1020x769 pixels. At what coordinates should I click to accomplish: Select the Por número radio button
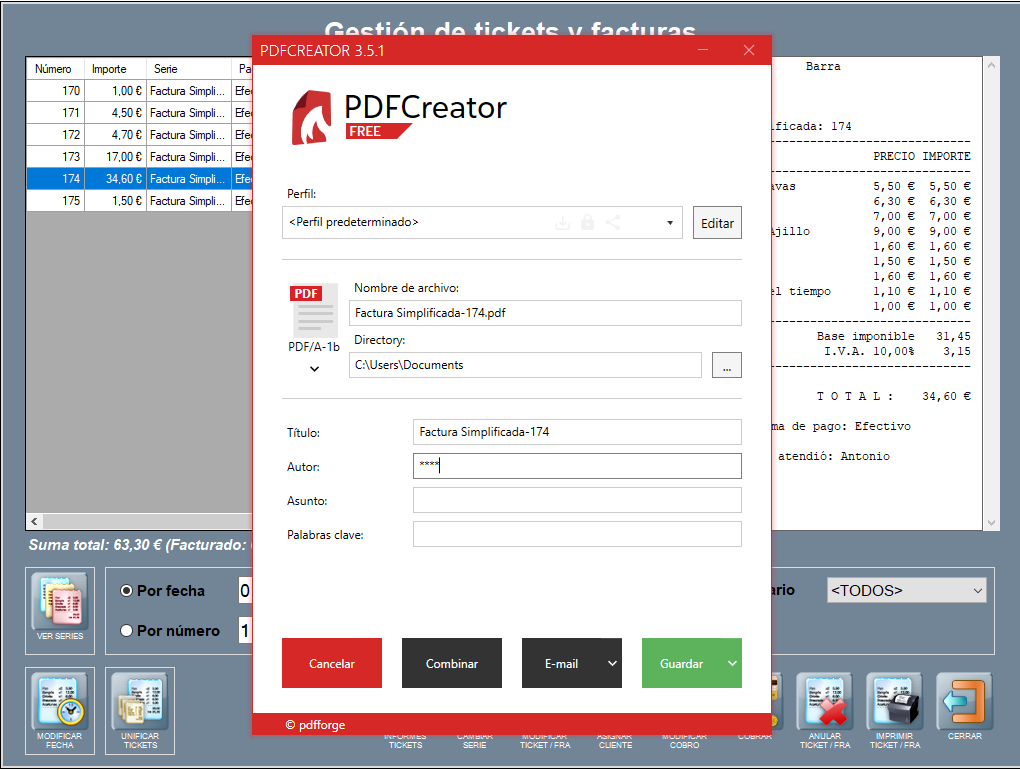coord(127,631)
